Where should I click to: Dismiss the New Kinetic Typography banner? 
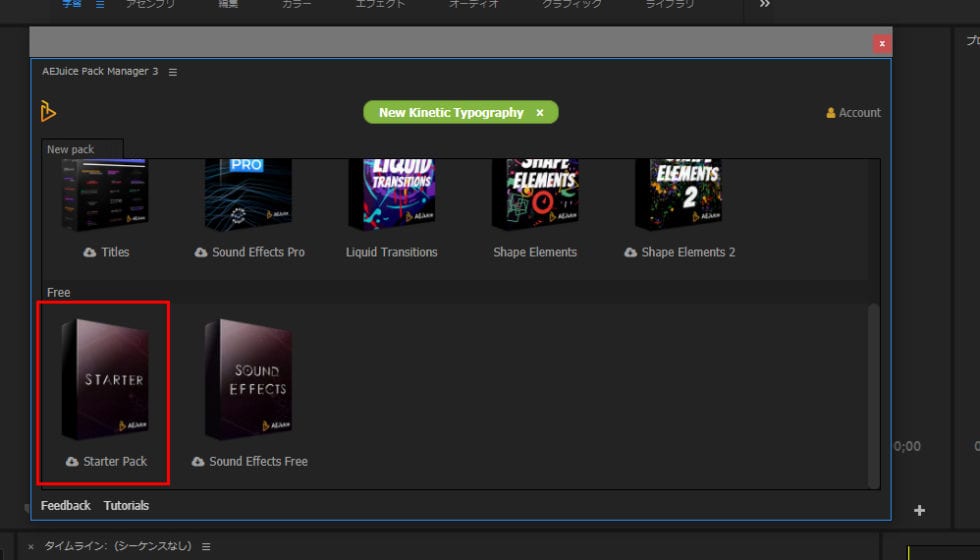(x=539, y=112)
